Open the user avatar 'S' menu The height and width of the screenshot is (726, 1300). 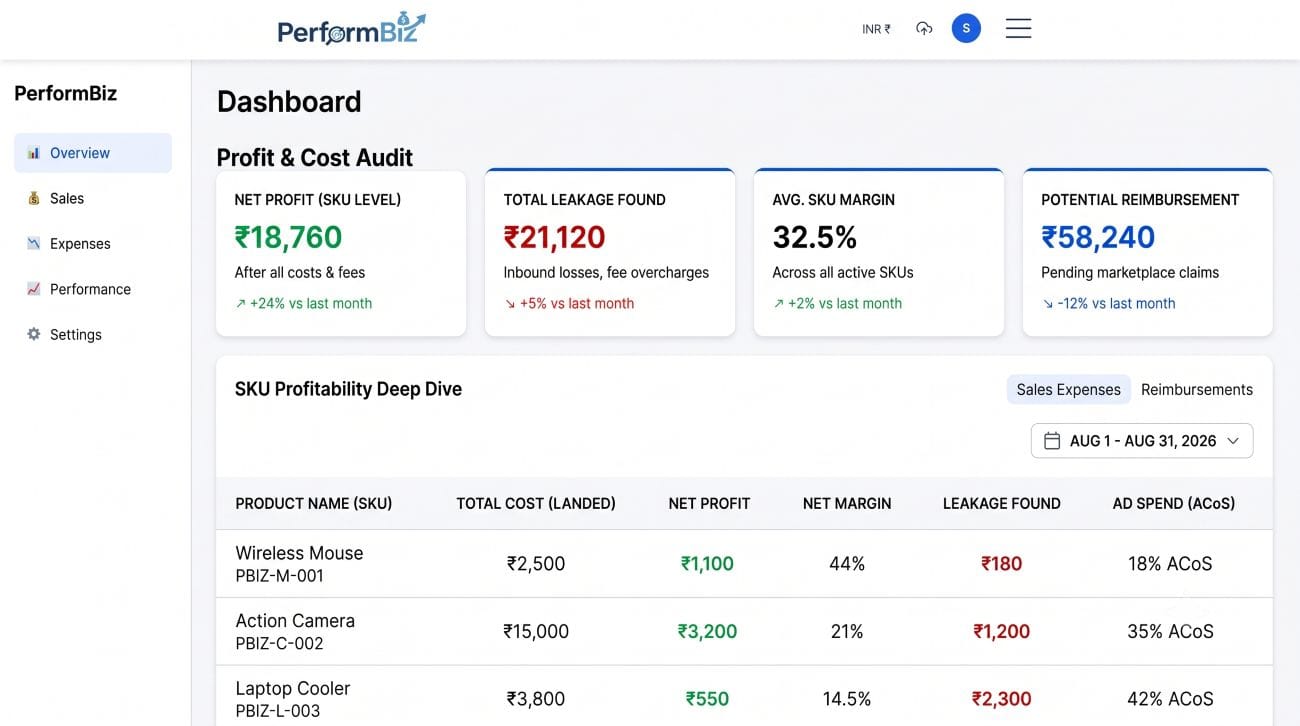[x=966, y=29]
